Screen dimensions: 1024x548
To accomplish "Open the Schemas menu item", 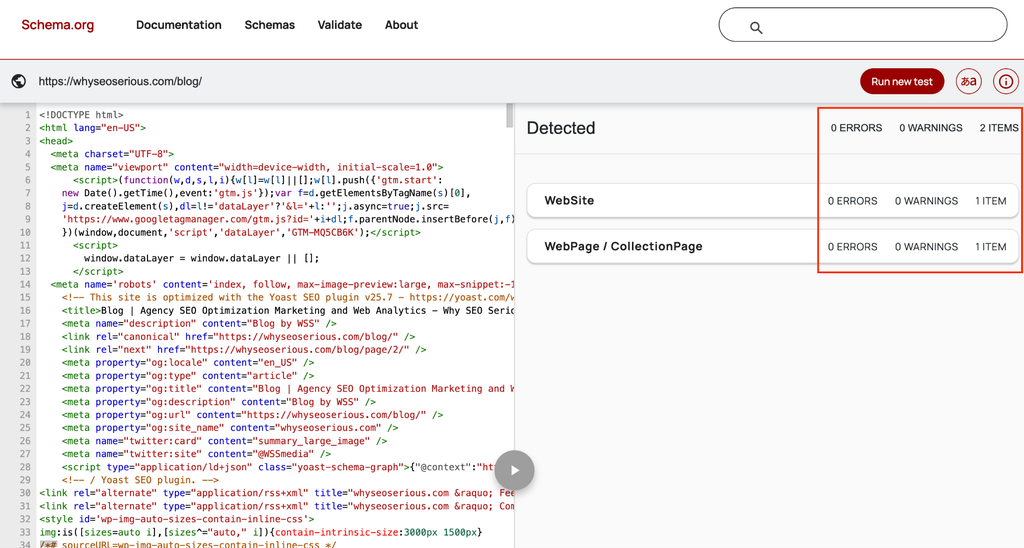I will click(270, 25).
